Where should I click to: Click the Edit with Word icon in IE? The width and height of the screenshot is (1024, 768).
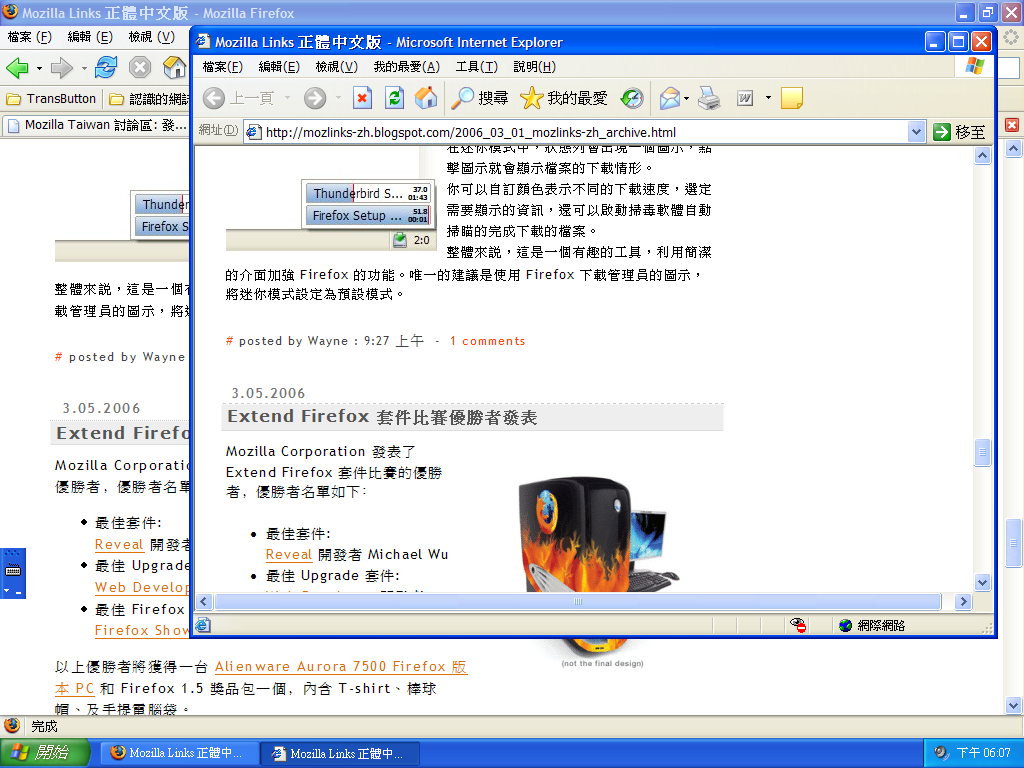point(745,99)
